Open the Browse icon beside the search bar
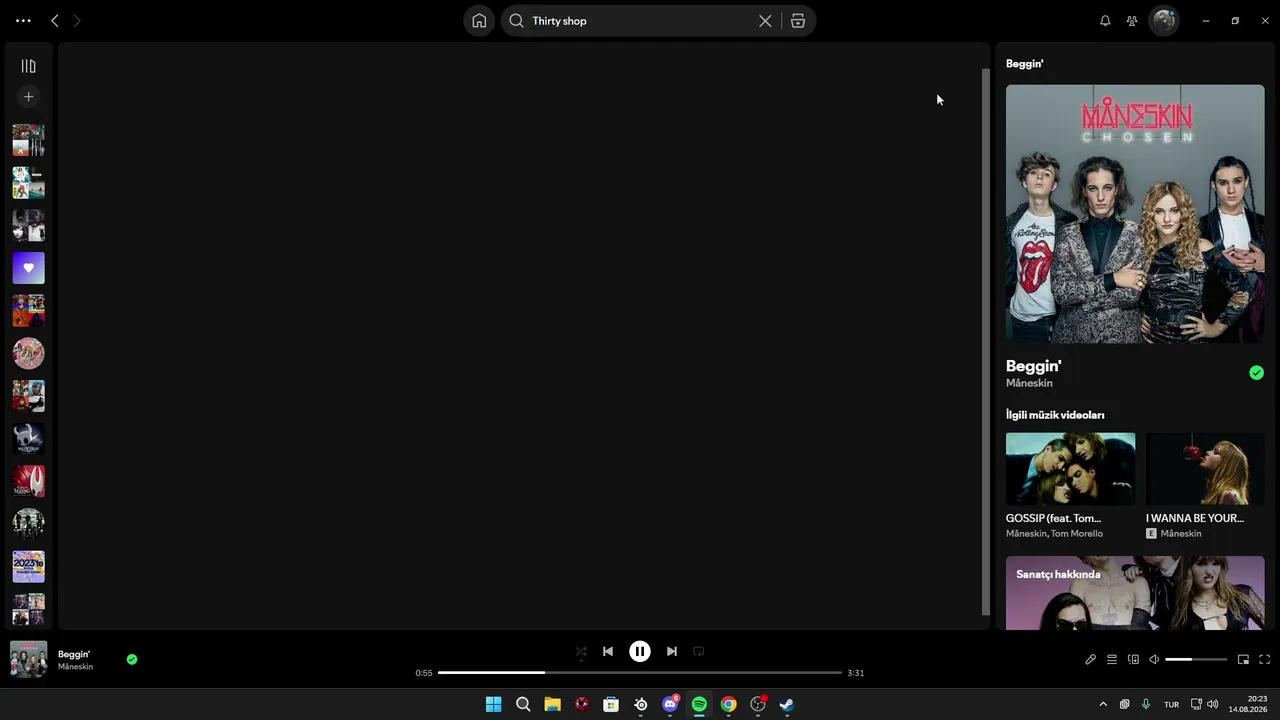The image size is (1280, 720). 798,21
